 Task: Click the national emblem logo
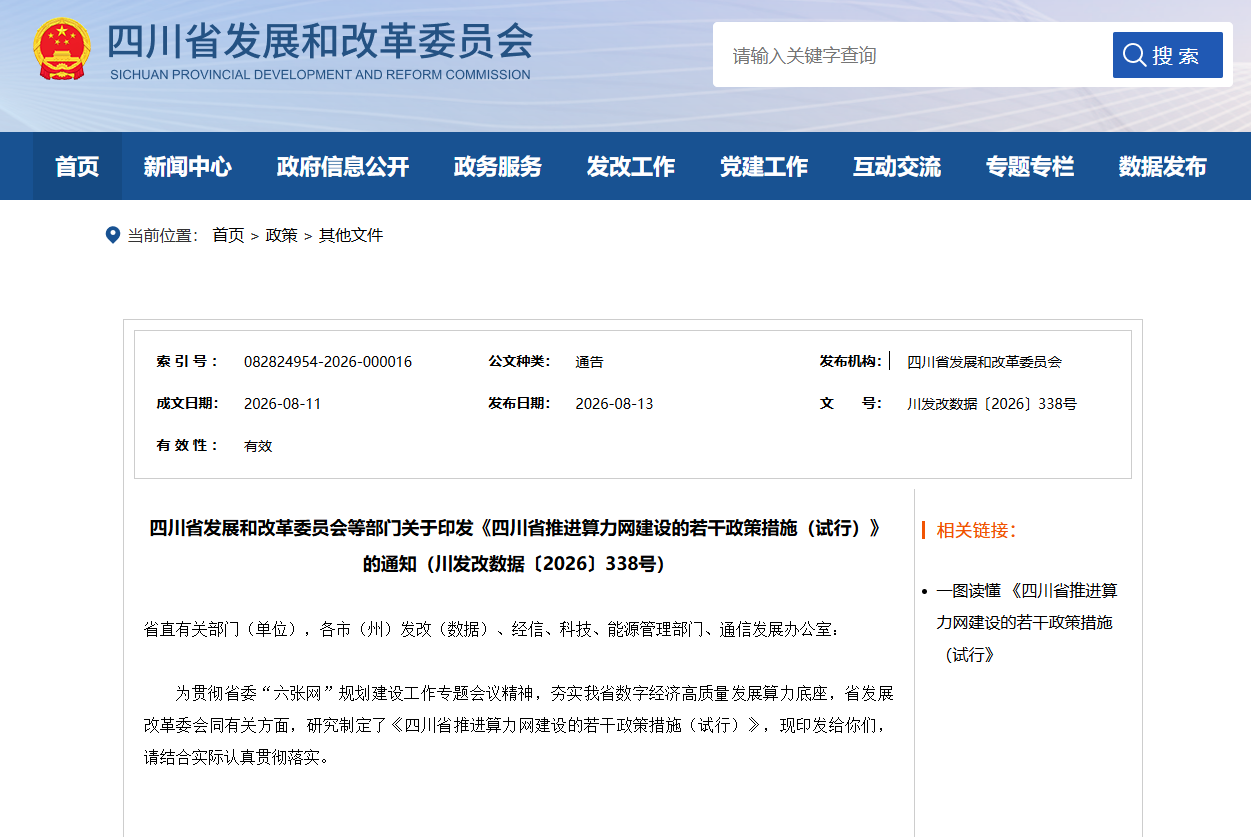pos(62,49)
